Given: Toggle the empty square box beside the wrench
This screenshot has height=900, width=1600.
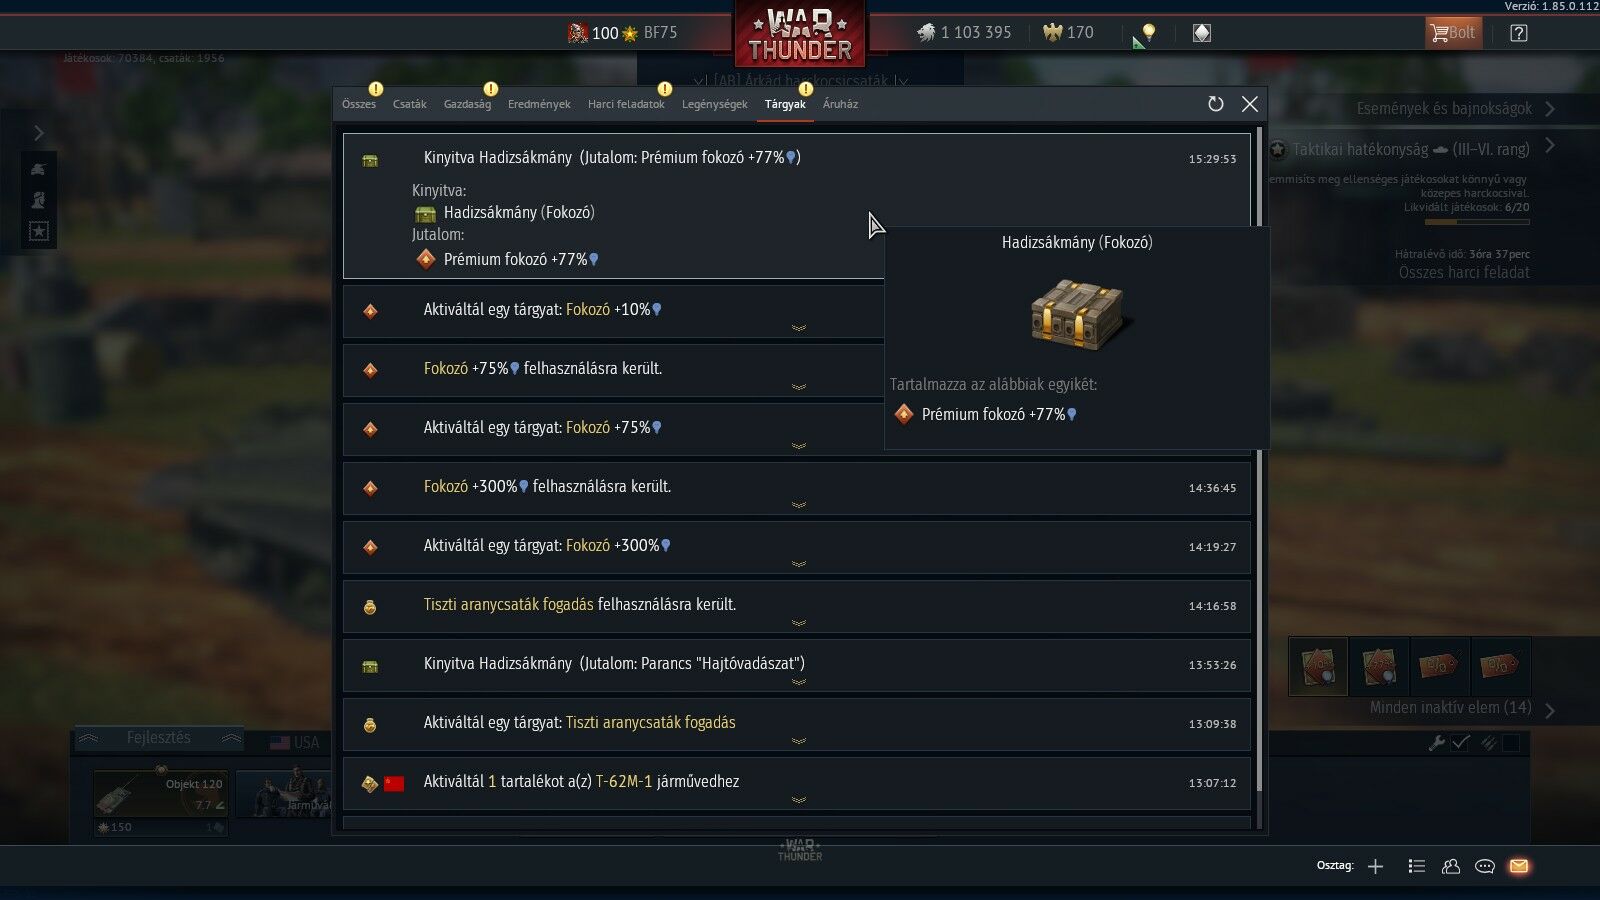Looking at the screenshot, I should click(1511, 742).
